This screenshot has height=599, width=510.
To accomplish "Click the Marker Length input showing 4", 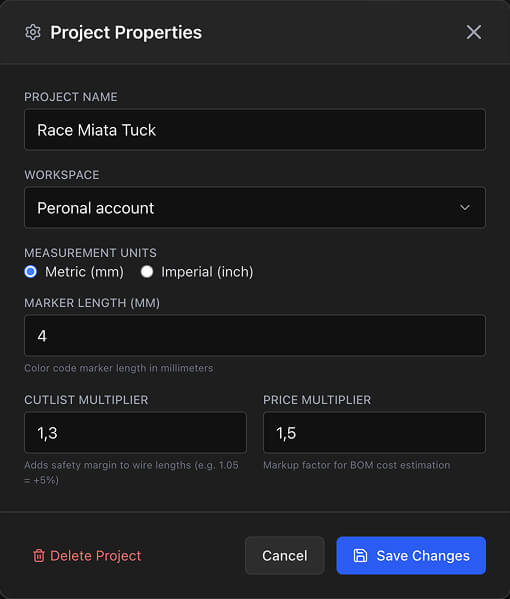I will 255,336.
